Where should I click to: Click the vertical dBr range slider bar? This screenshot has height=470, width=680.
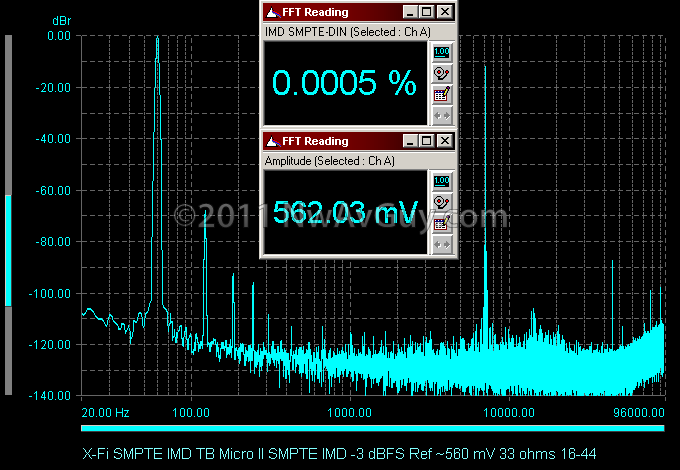pyautogui.click(x=8, y=215)
